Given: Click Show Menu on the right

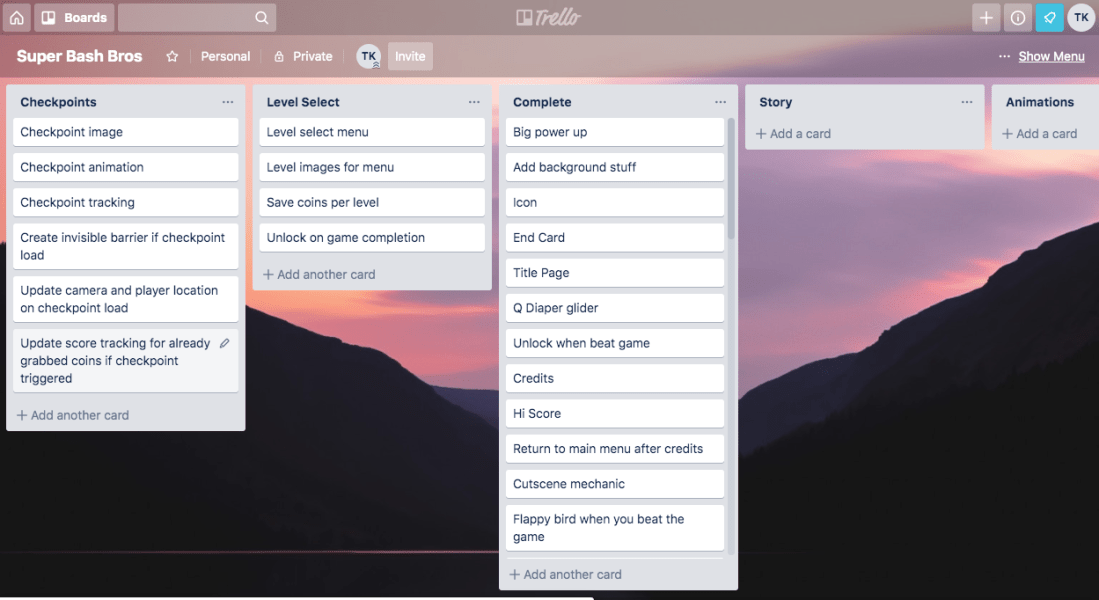Looking at the screenshot, I should (x=1052, y=56).
